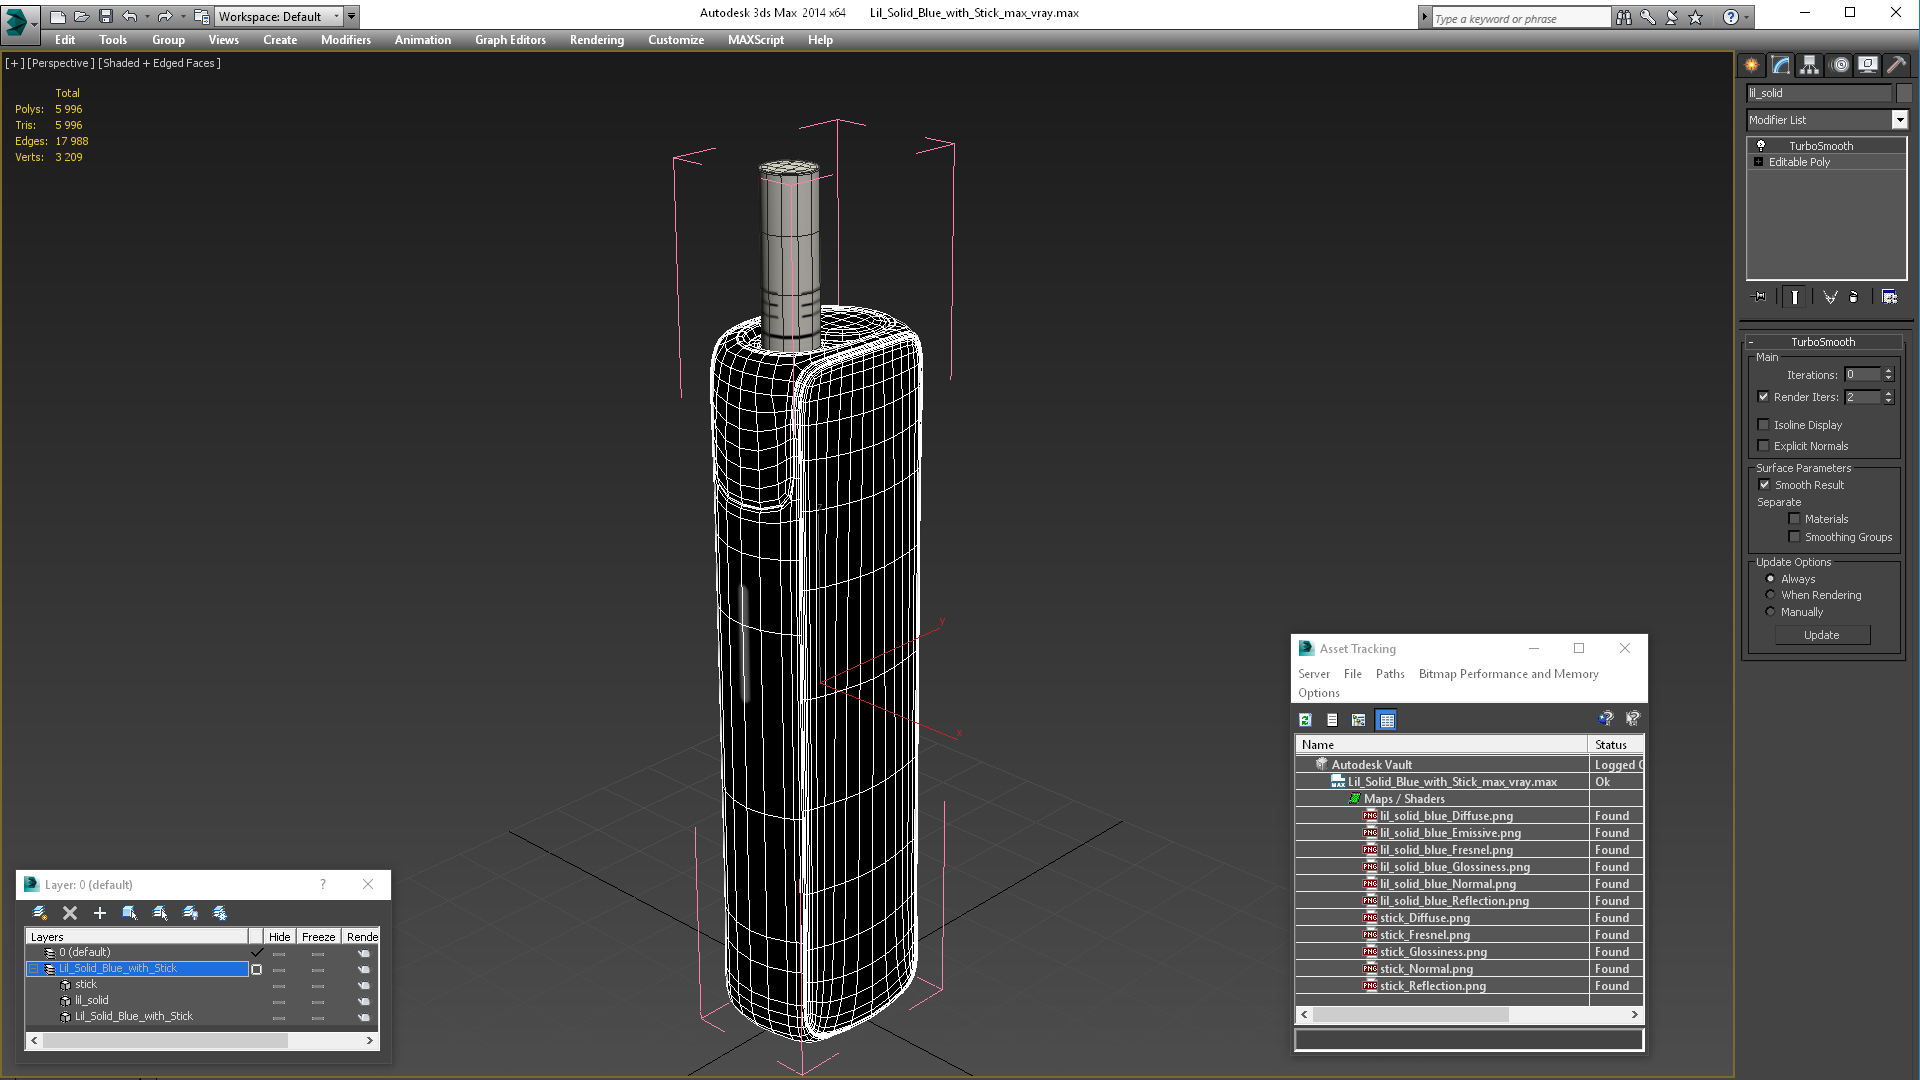1920x1080 pixels.
Task: Collapse the Lil_Solid_Blue_with_Stick layer tree
Action: [x=33, y=969]
